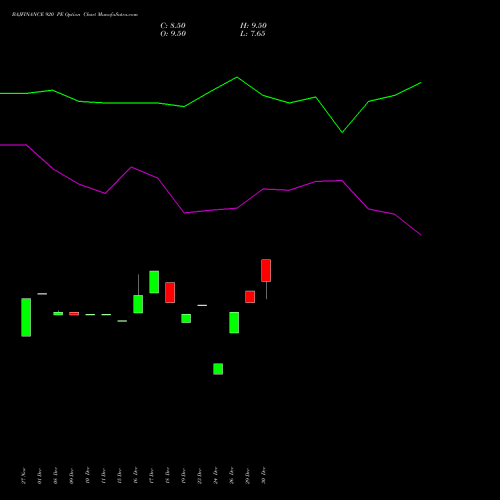The height and width of the screenshot is (500, 500).
Task: Select the '30 Dec' date label
Action: (263, 476)
